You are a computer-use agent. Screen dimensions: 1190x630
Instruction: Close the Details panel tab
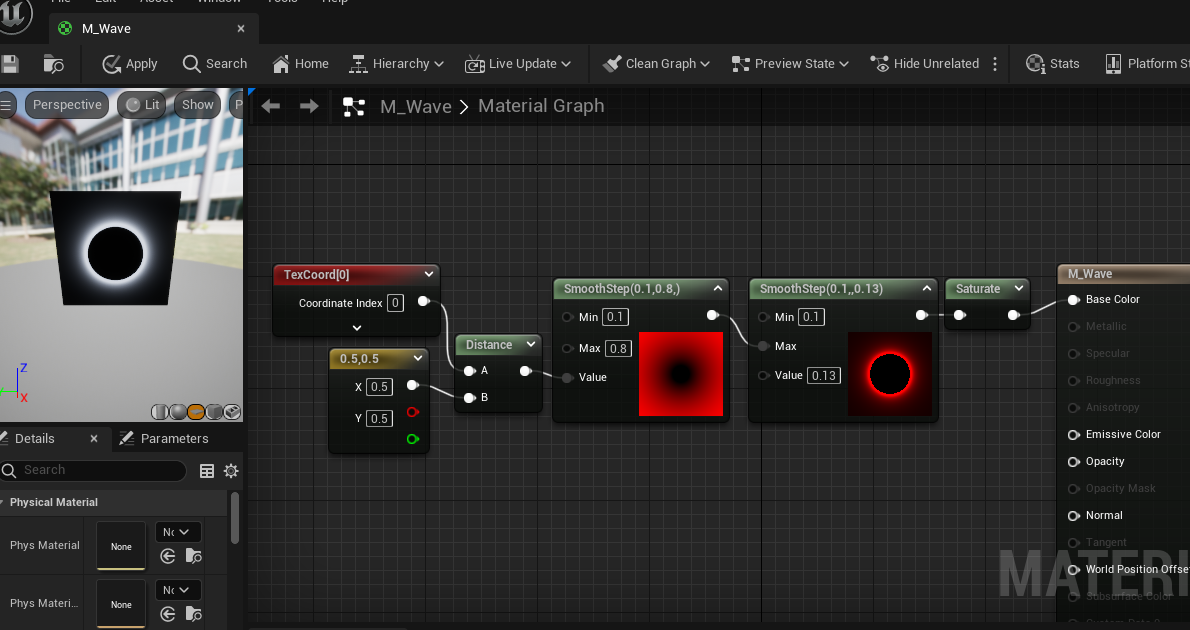[94, 439]
